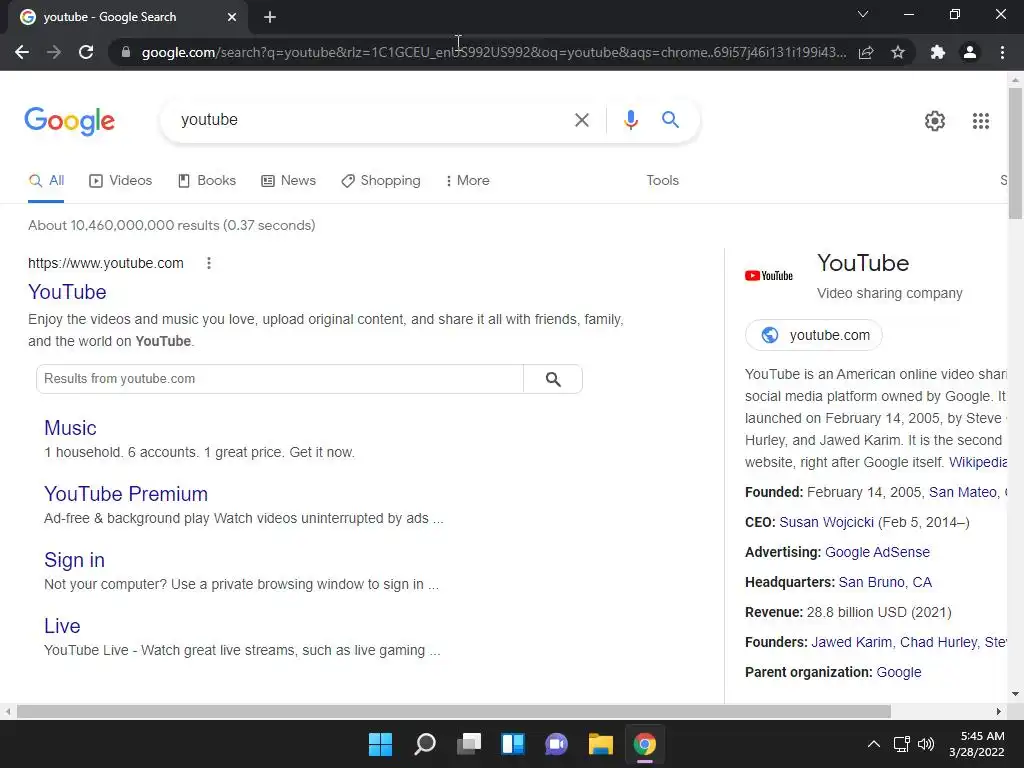Click the 'Results from youtube.com' input
Screen dimensions: 1024x768
[280, 379]
